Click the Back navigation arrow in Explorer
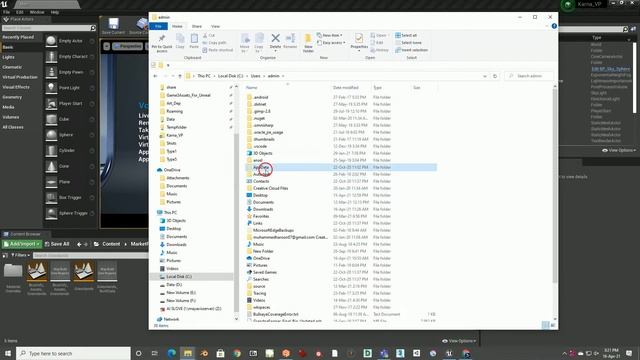640x360 pixels. point(156,76)
